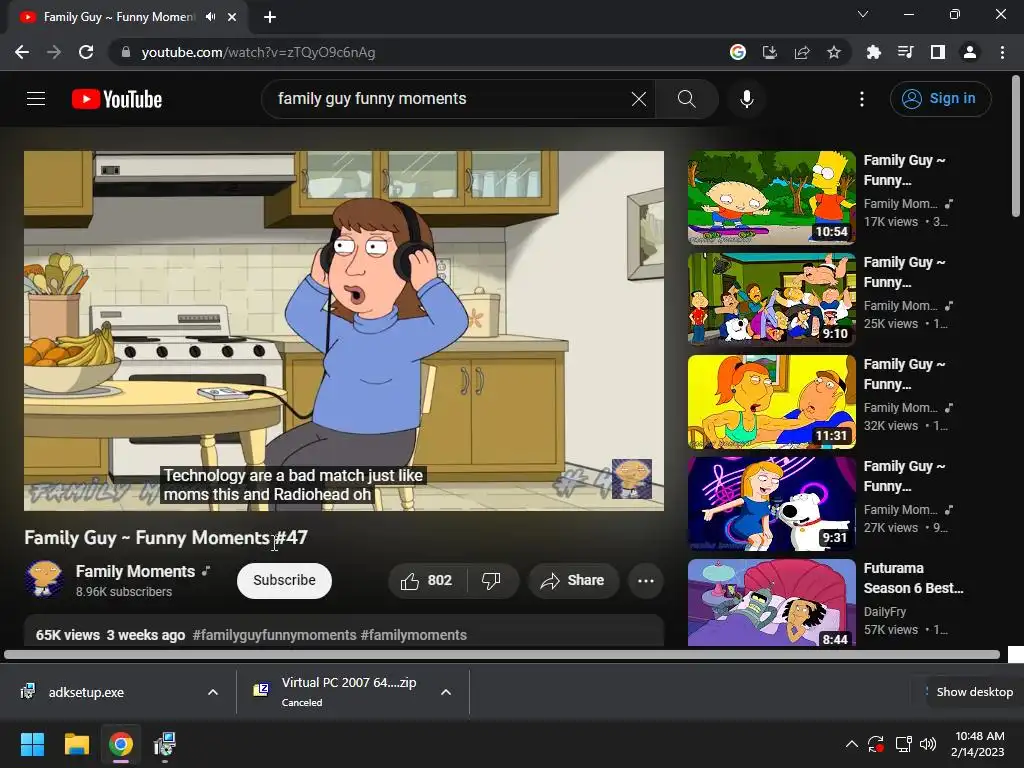Open more actions ellipsis under video
Viewport: 1024px width, 768px height.
(646, 581)
